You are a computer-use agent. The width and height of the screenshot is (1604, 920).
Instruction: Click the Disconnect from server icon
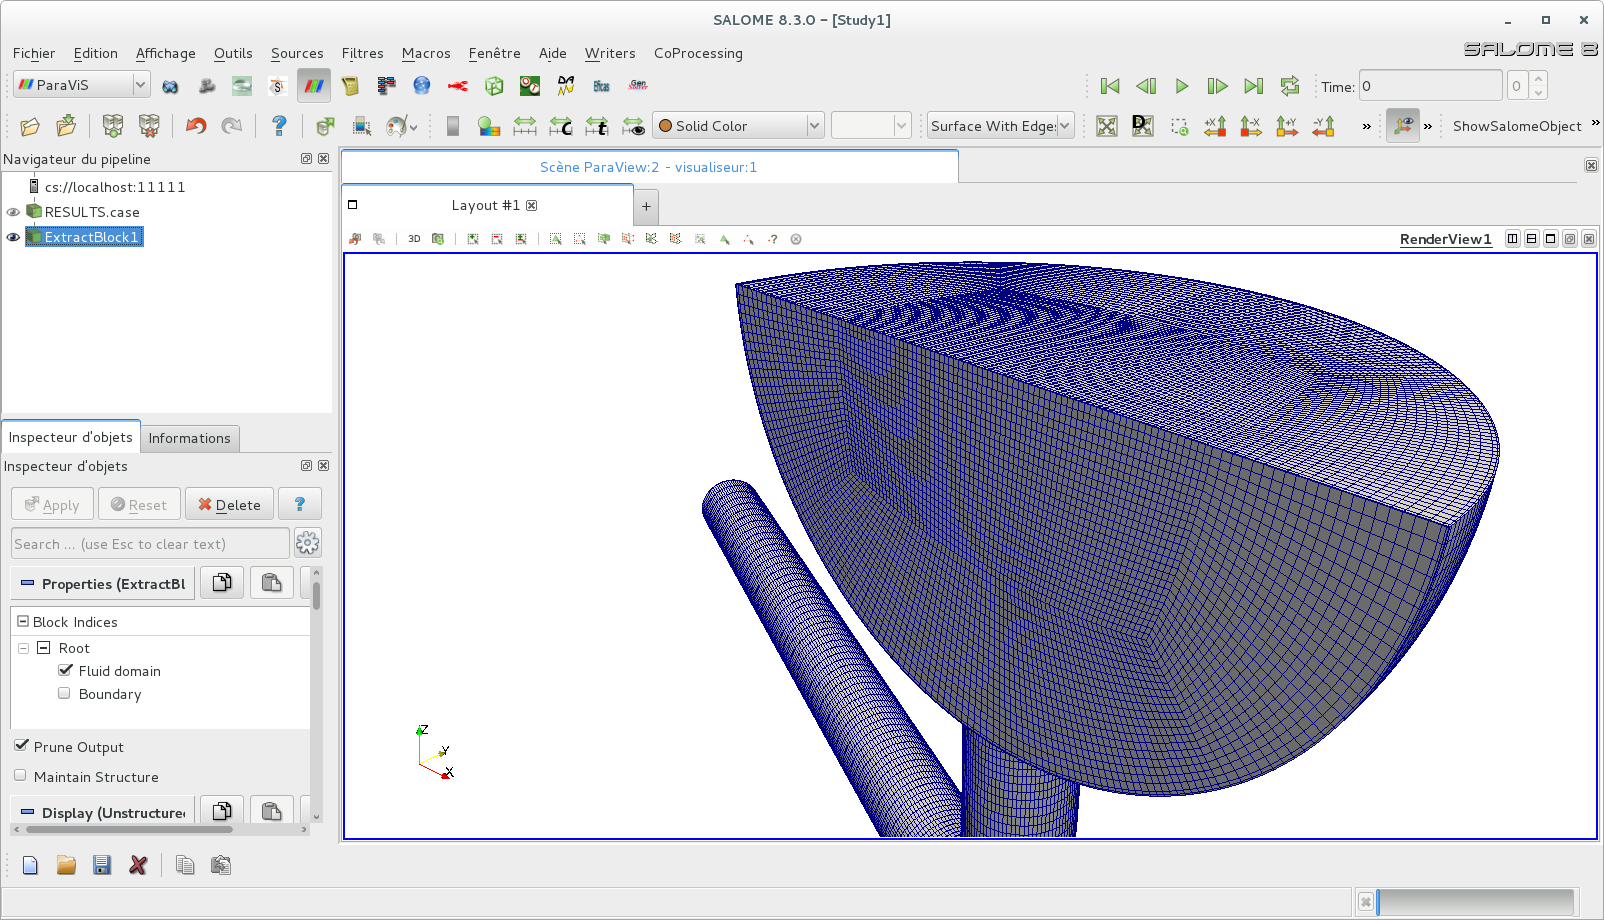coord(149,126)
